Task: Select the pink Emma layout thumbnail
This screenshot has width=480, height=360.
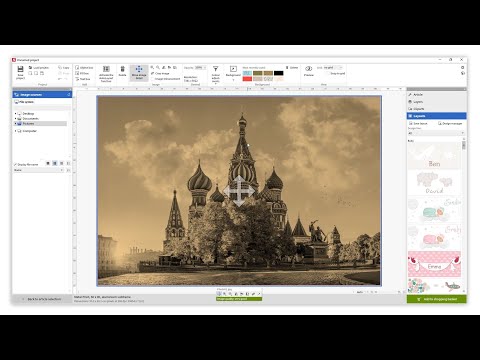Action: (434, 264)
